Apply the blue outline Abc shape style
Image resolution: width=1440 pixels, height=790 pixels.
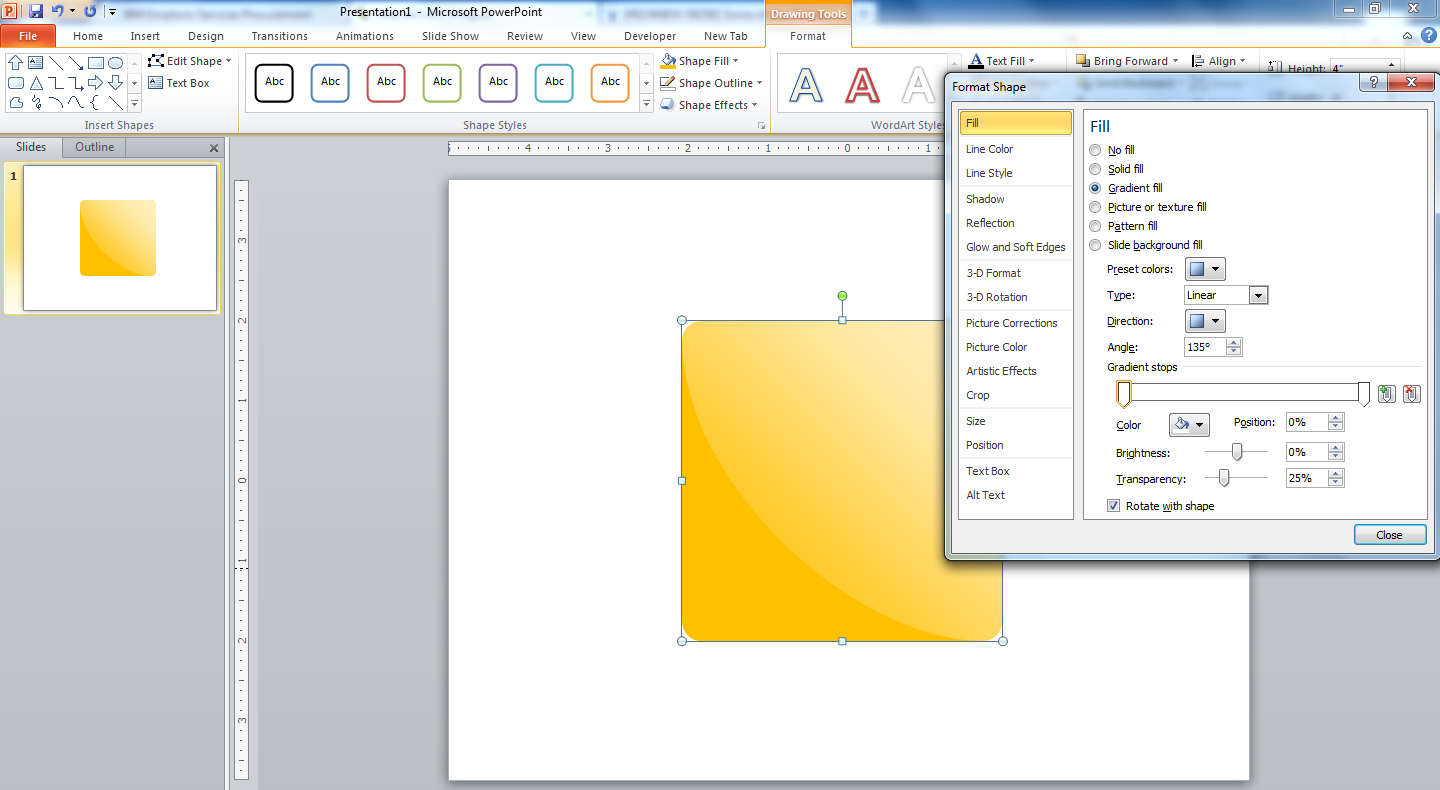330,83
